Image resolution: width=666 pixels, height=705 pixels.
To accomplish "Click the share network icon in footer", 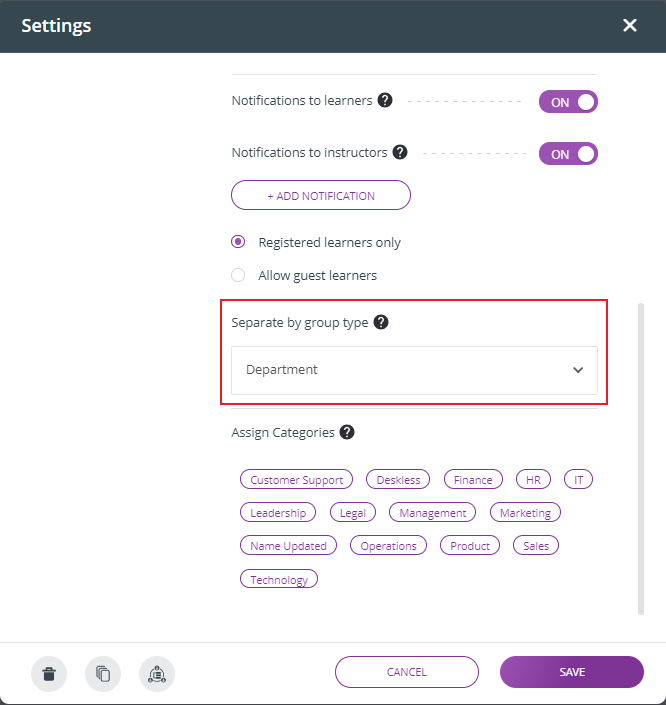I will coord(157,674).
